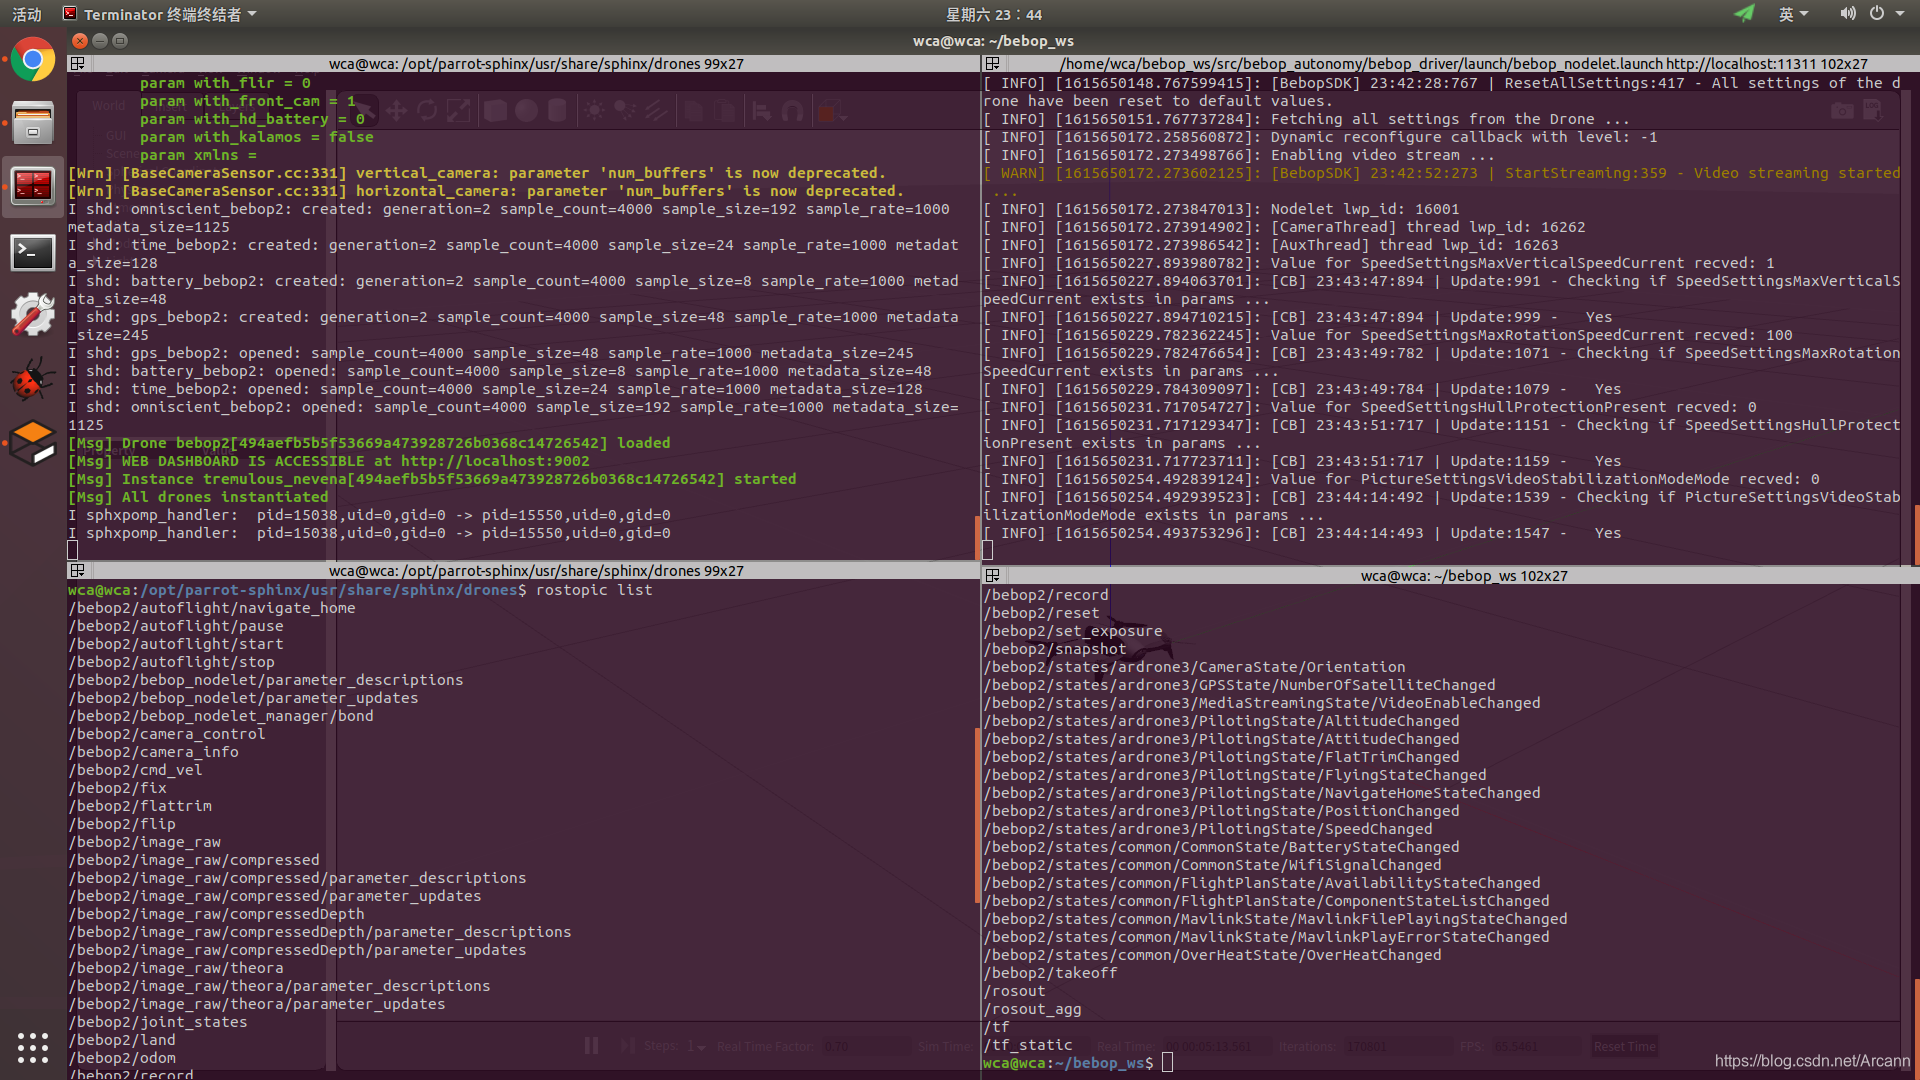Screen dimensions: 1920x1080
Task: Click the bottom-left drones 99x27 title bar
Action: (x=536, y=570)
